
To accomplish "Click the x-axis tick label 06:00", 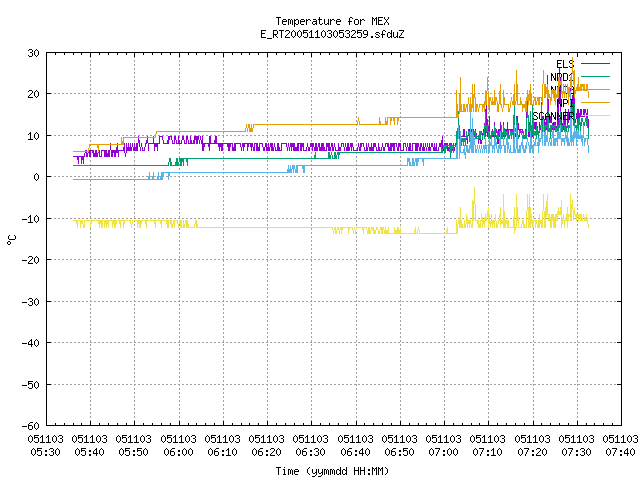I will coord(178,452).
